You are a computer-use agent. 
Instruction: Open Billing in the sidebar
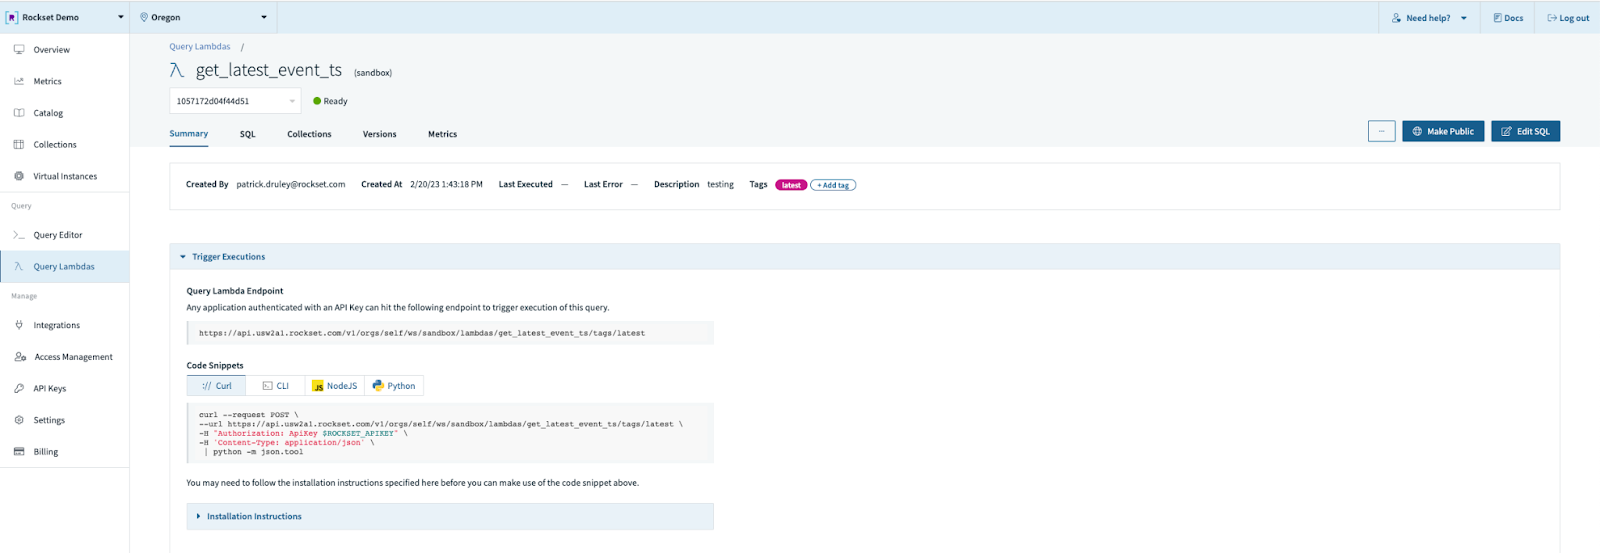click(65, 451)
